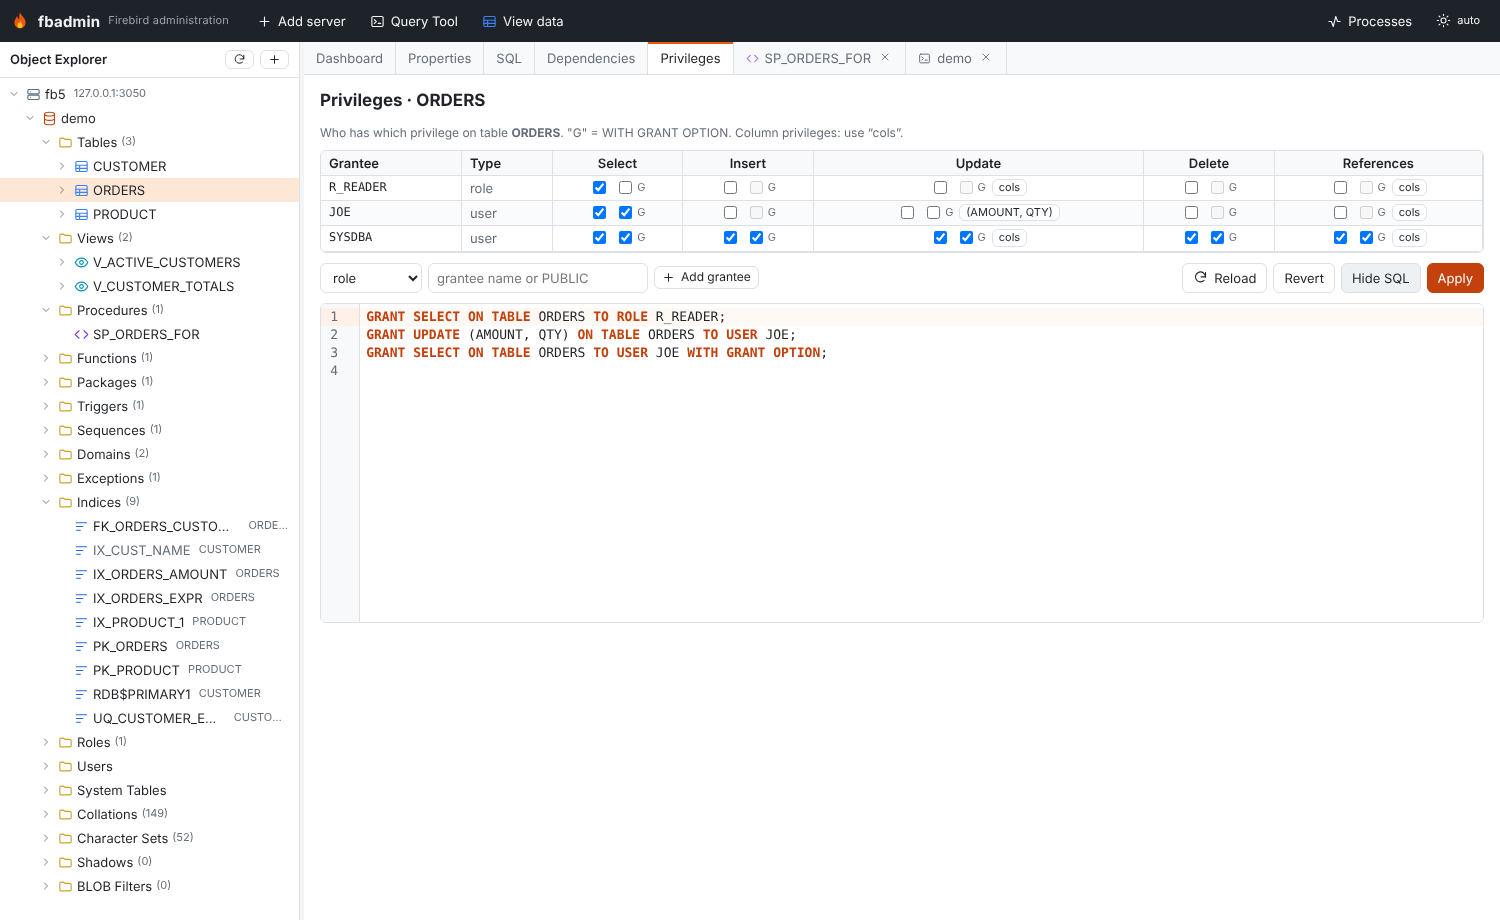The height and width of the screenshot is (920, 1500).
Task: Expand the Sequences folder
Action: 46,430
